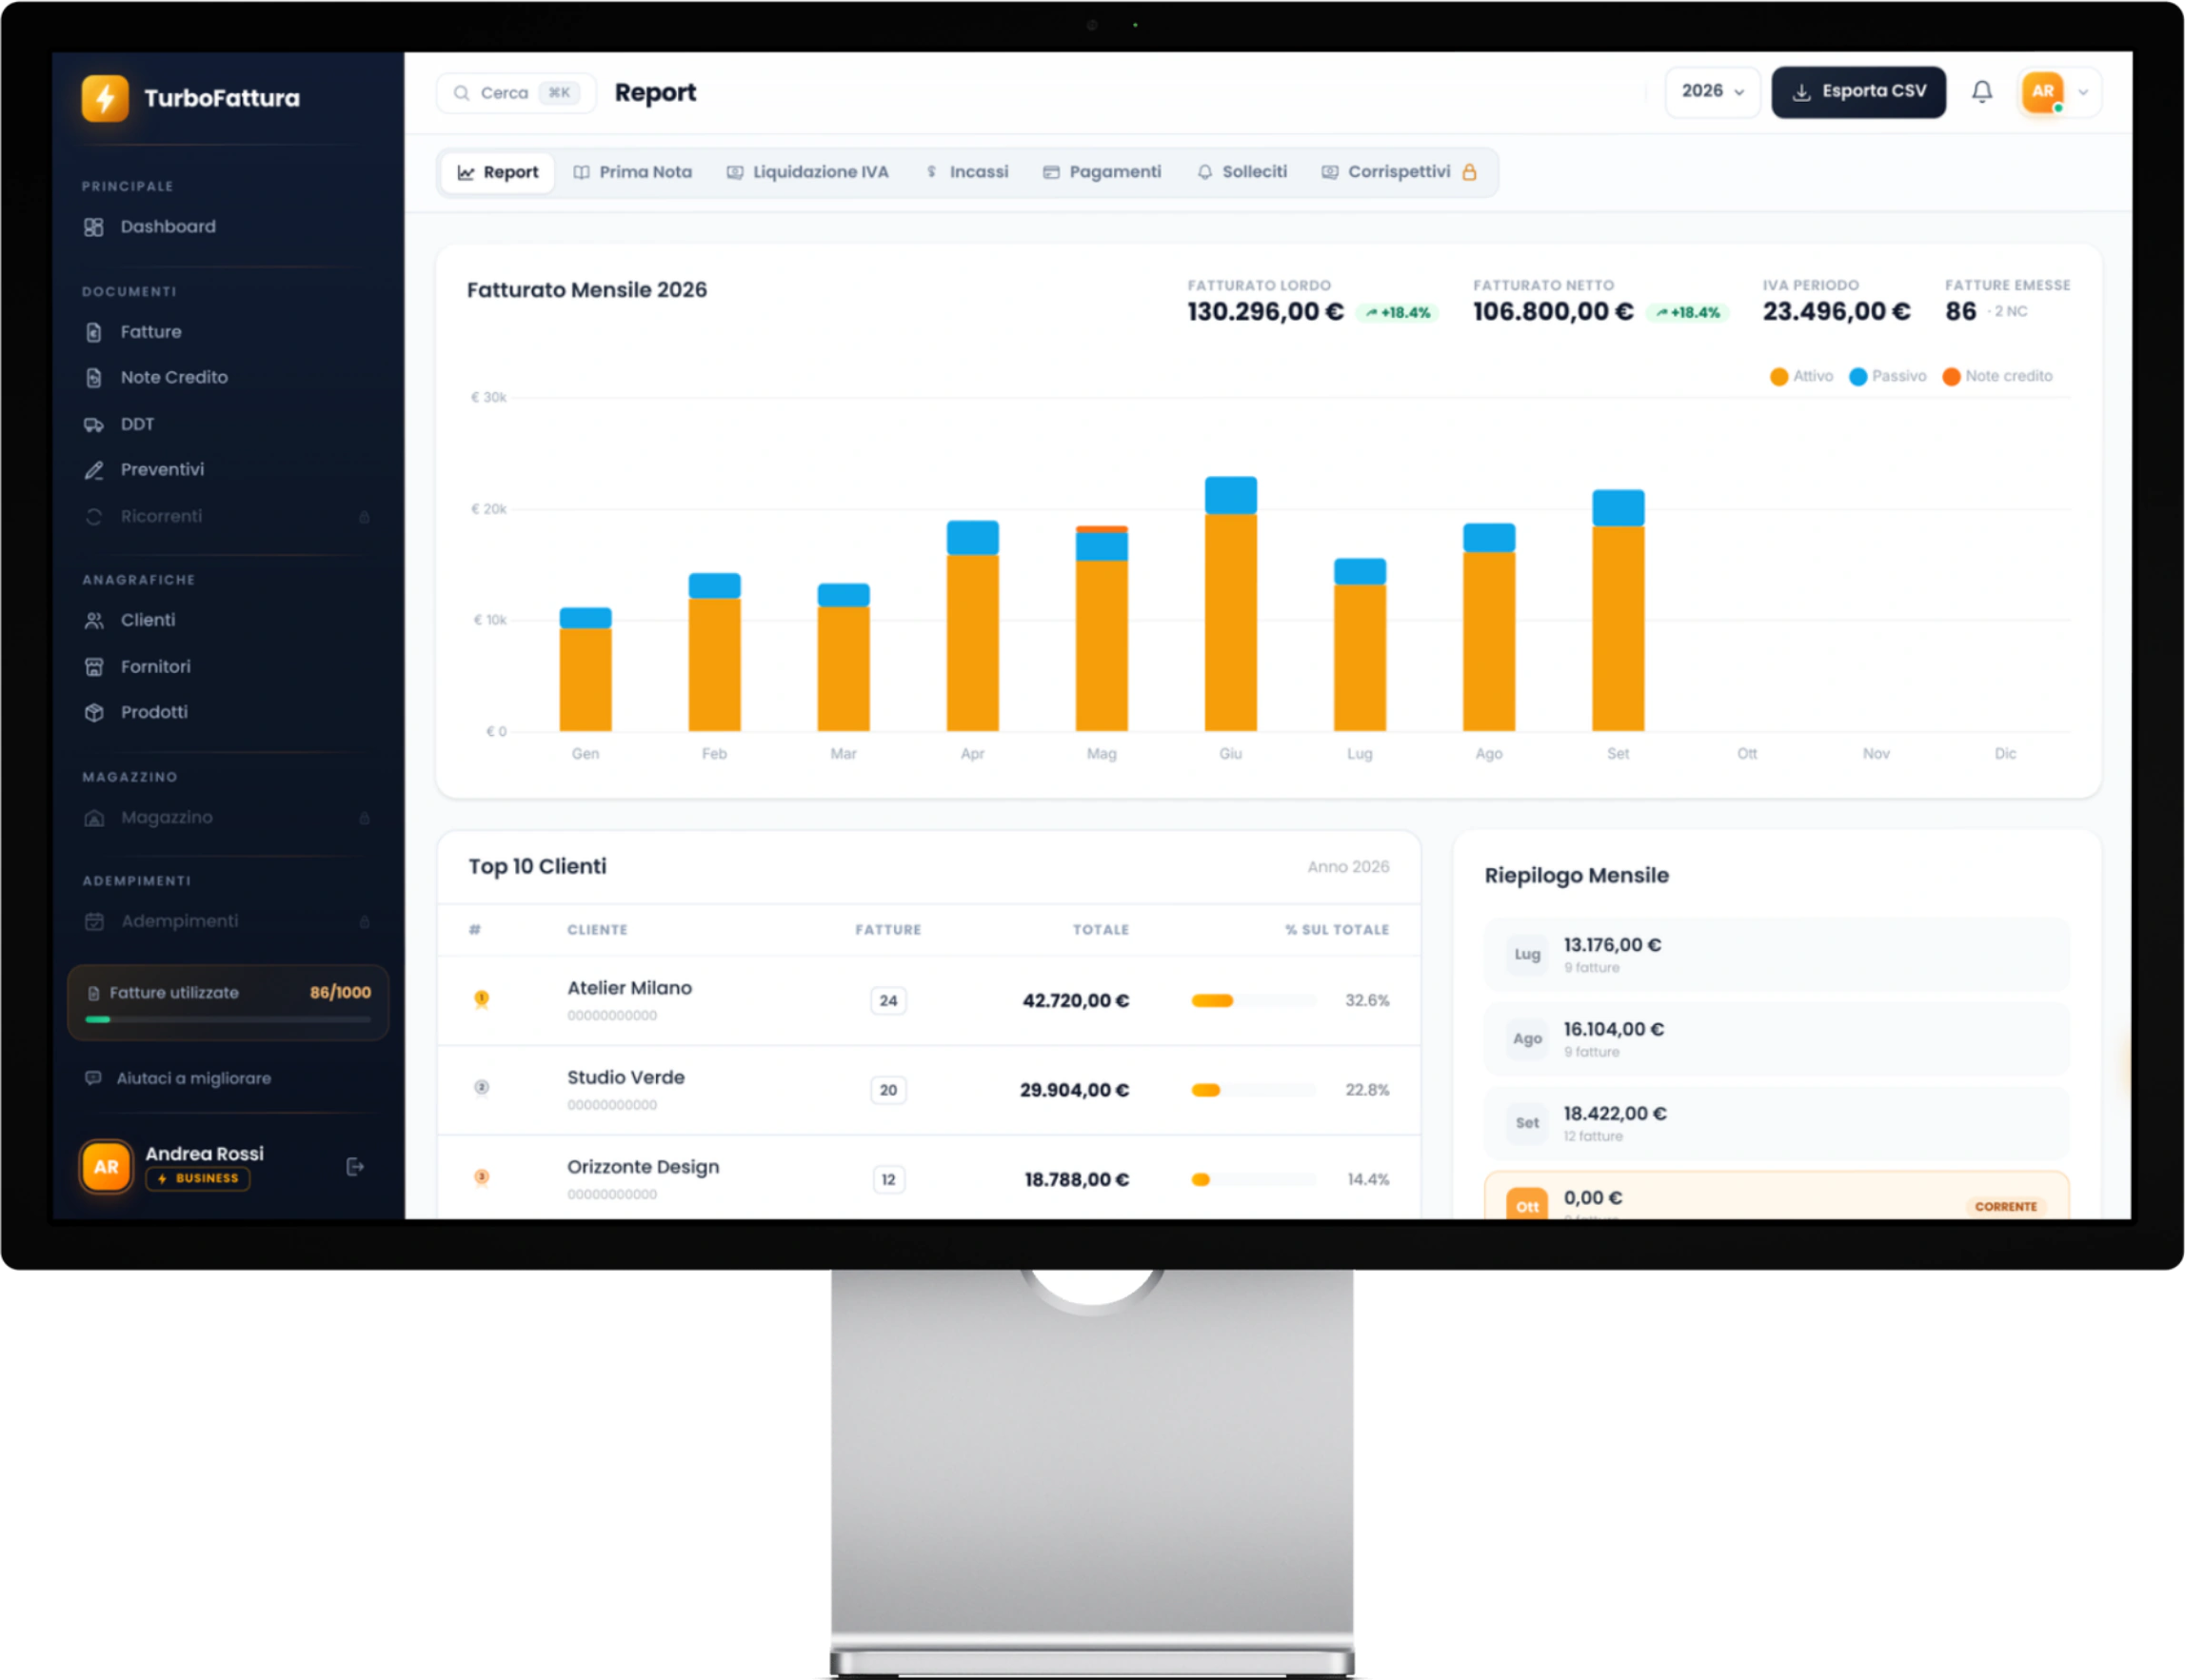Click the Studio Verde client row name
This screenshot has height=1680, width=2185.
(x=626, y=1078)
